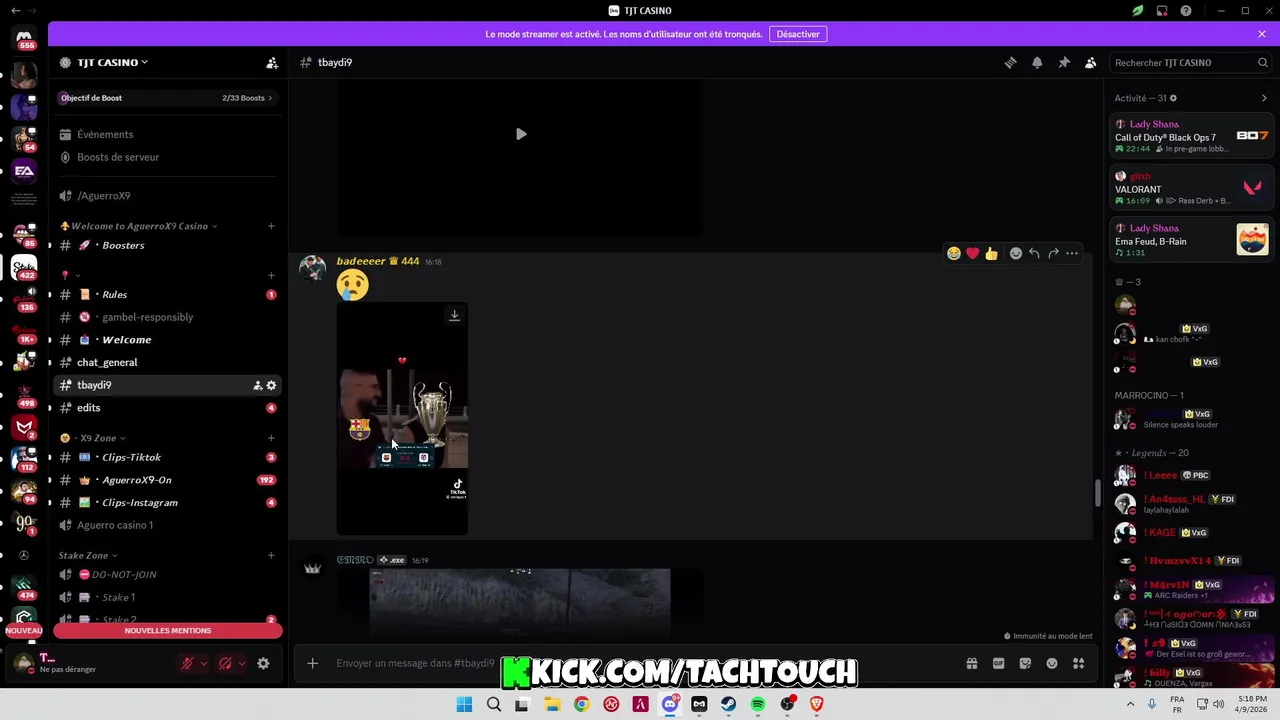Forward badeeeer's message
Screen dimensions: 1280x720
click(1053, 253)
